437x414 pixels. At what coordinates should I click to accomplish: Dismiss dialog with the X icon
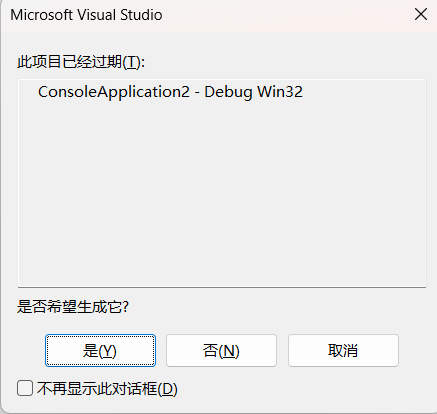coord(421,14)
